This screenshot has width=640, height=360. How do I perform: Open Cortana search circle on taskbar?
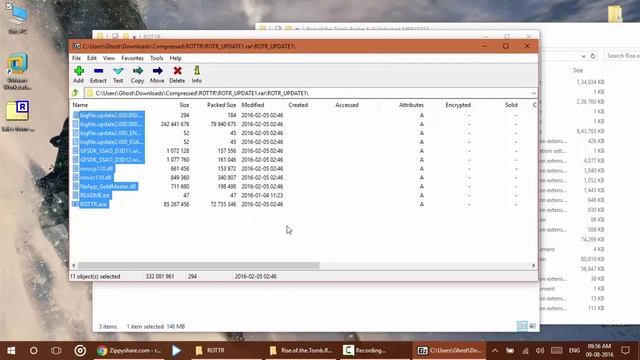coord(33,350)
